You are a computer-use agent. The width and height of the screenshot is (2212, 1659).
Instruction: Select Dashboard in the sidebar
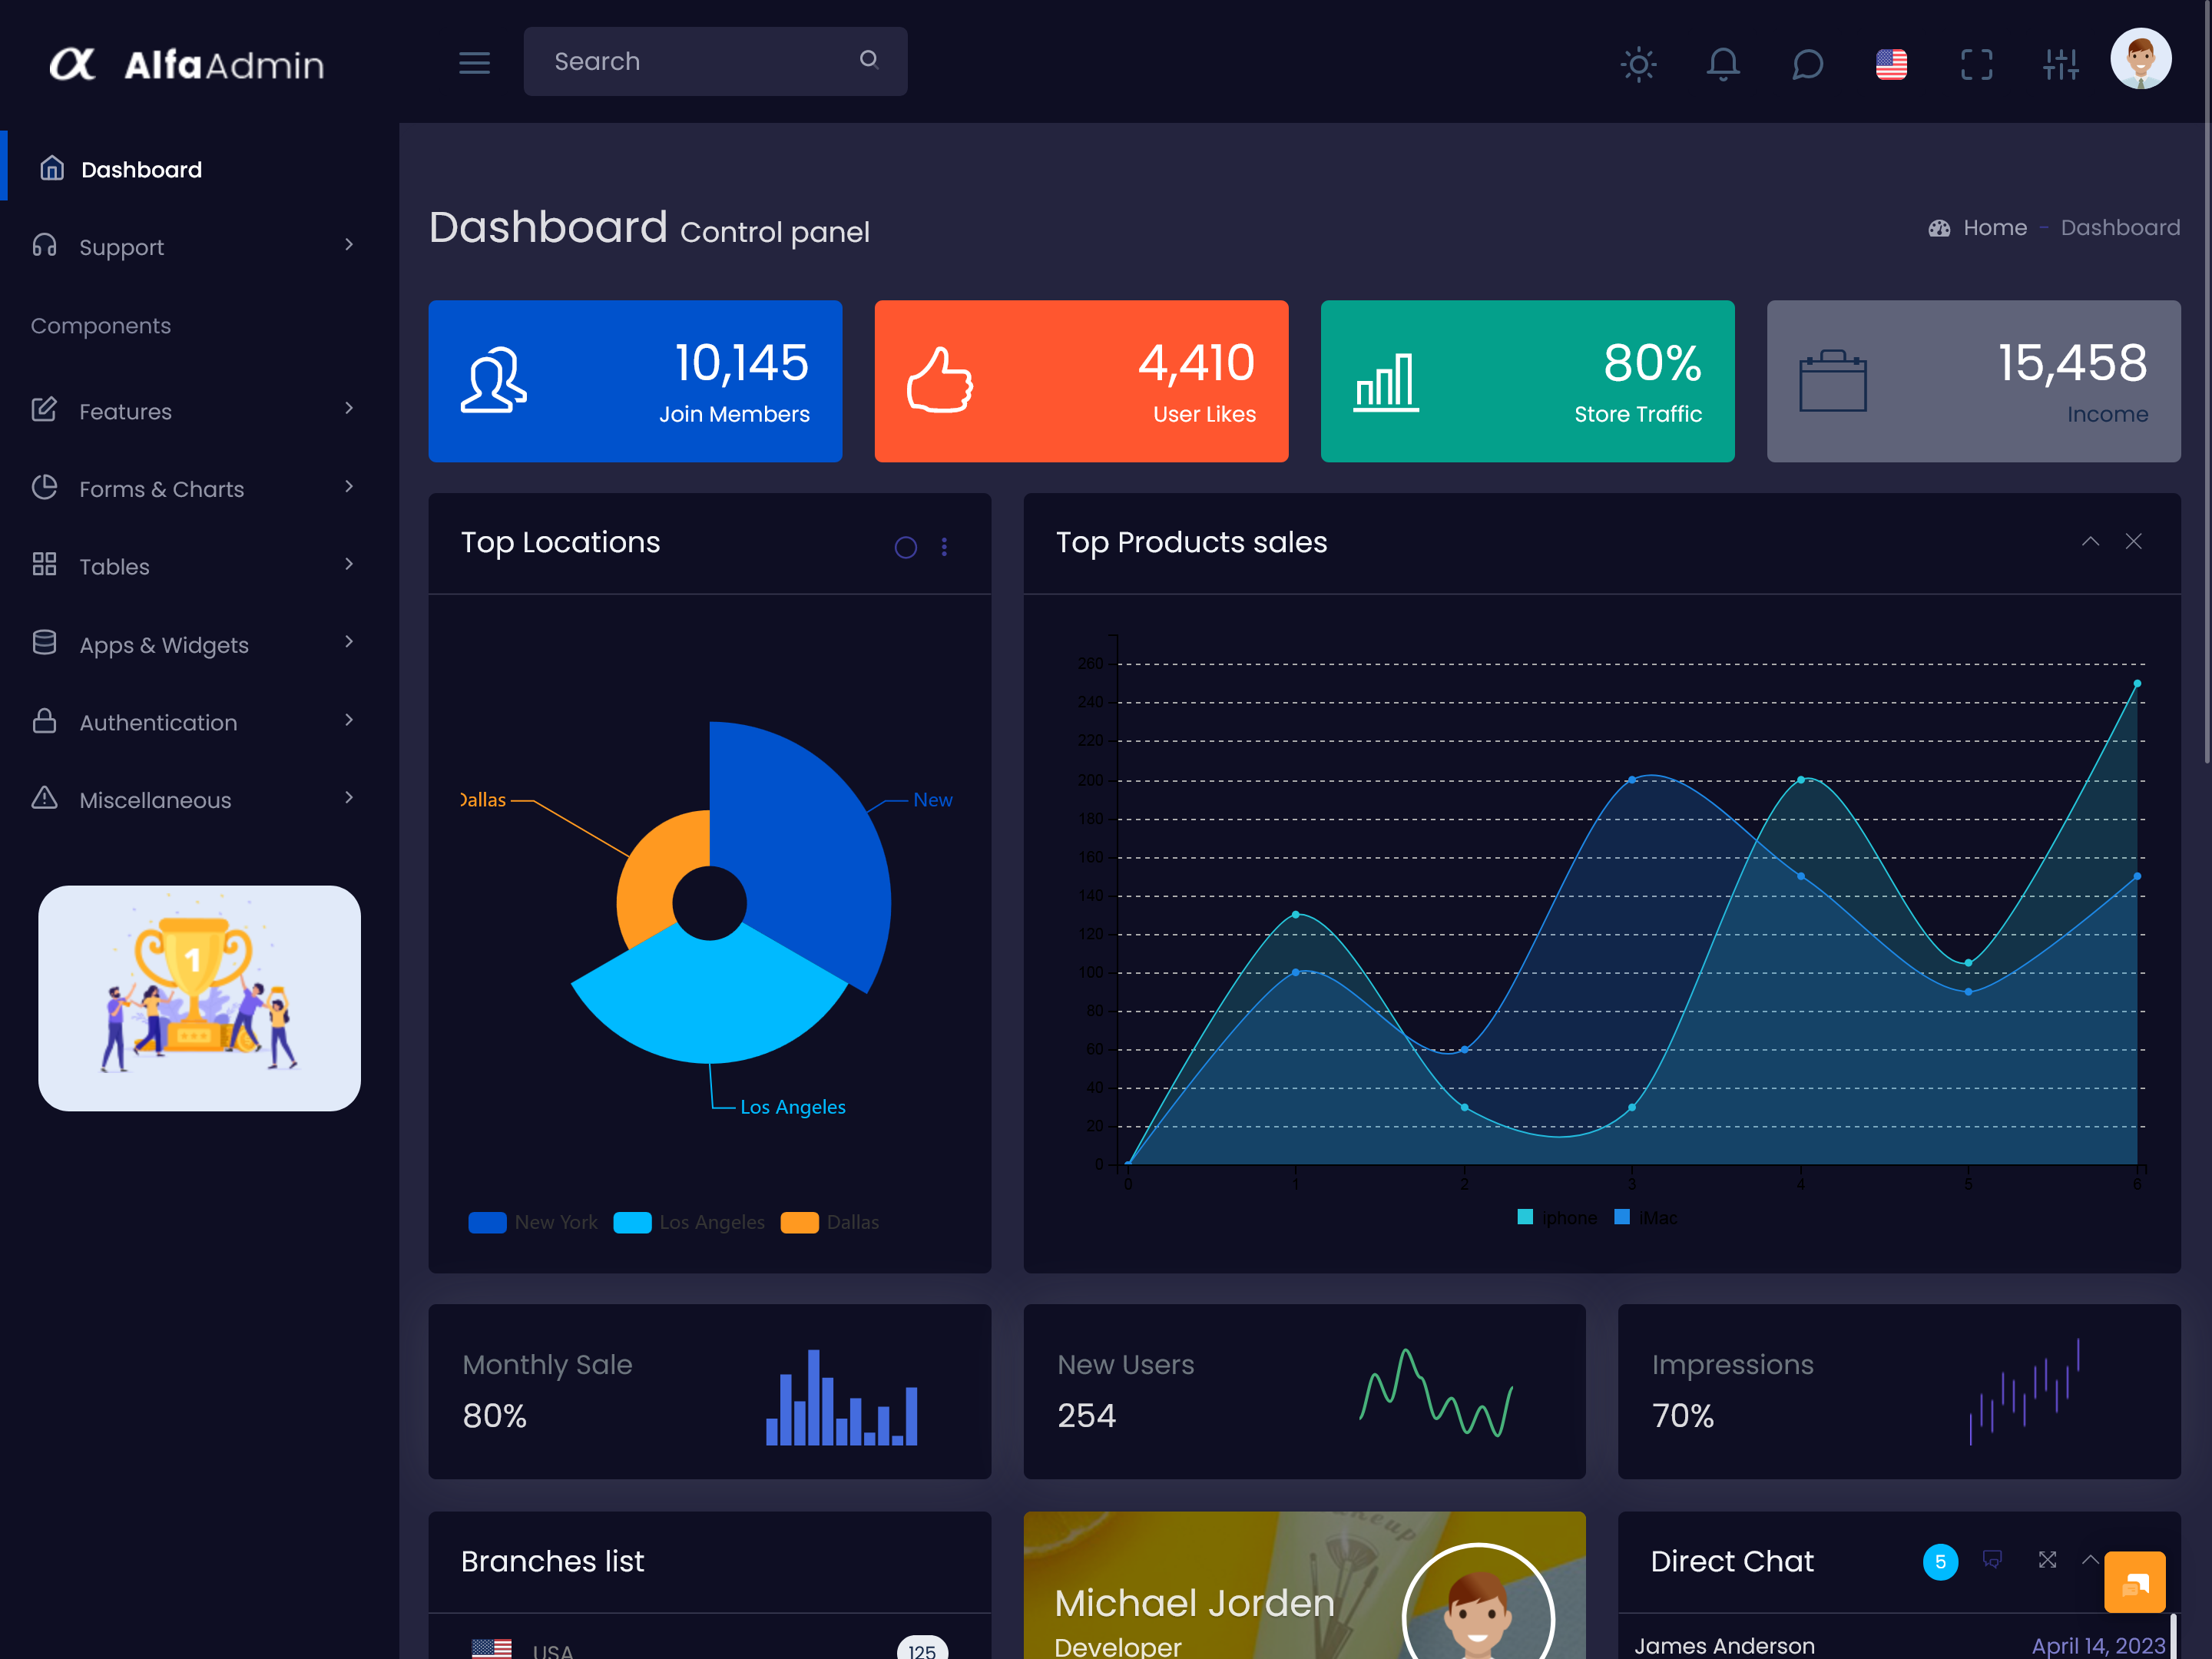pos(200,169)
